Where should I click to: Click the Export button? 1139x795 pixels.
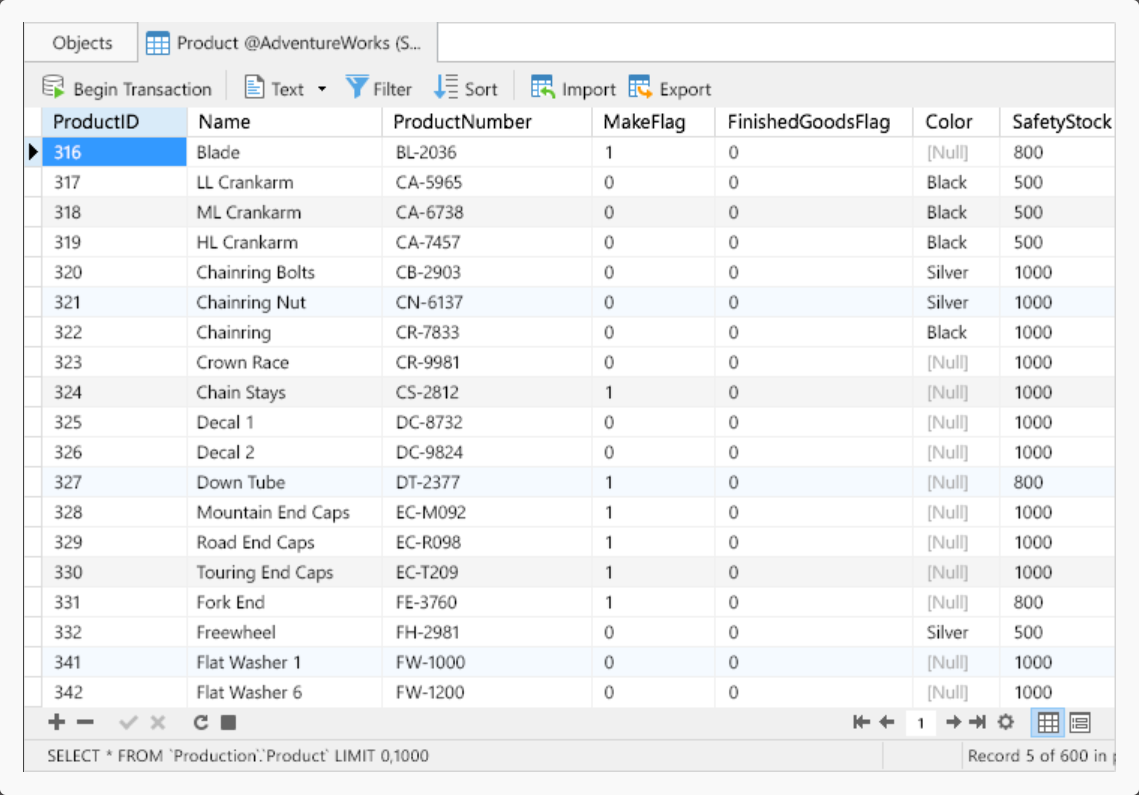(x=670, y=89)
